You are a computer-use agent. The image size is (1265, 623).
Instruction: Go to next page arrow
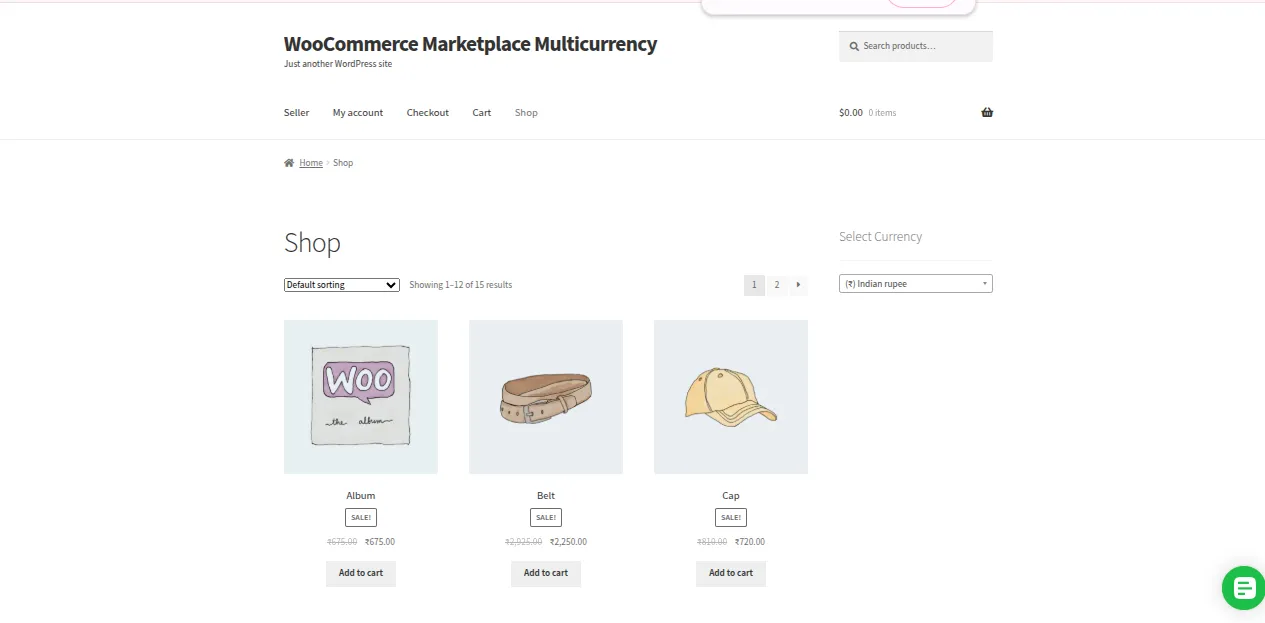pos(798,285)
